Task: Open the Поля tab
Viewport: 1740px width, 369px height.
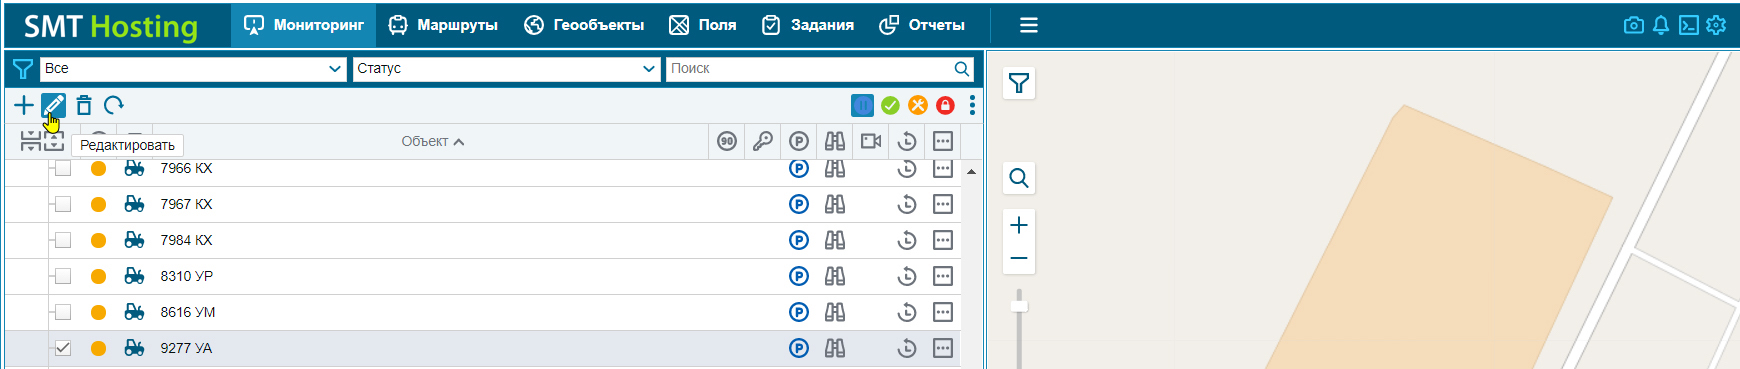Action: coord(703,25)
